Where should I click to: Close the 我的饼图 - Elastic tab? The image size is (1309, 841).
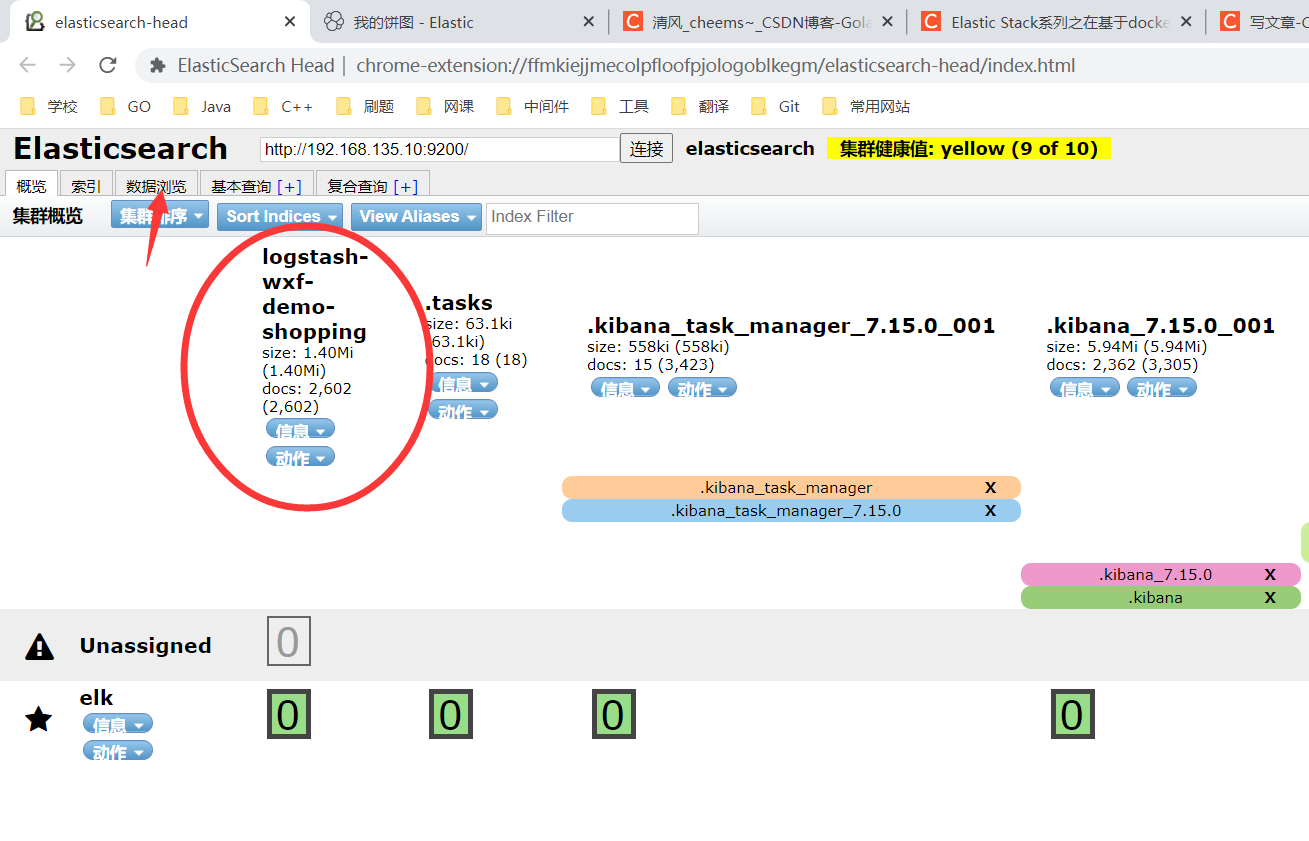587,21
